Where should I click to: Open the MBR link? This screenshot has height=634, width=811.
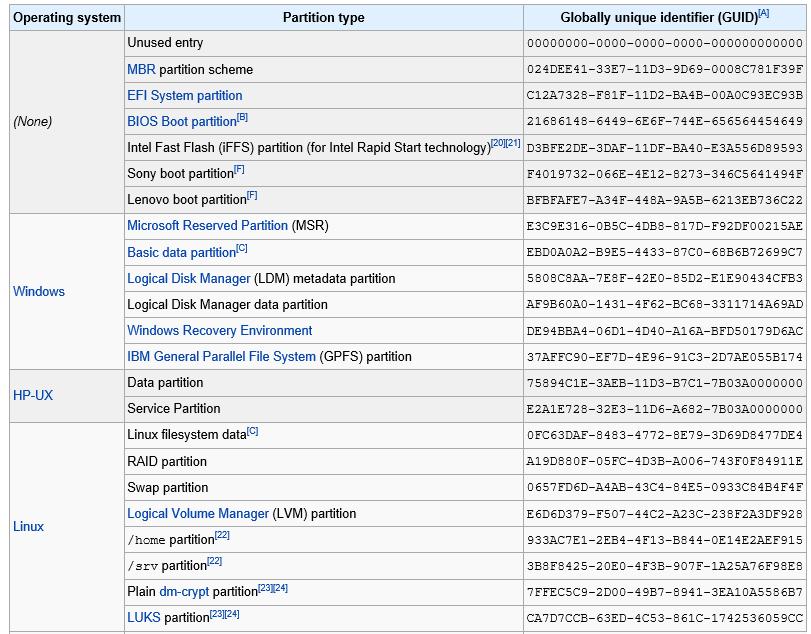tap(141, 69)
